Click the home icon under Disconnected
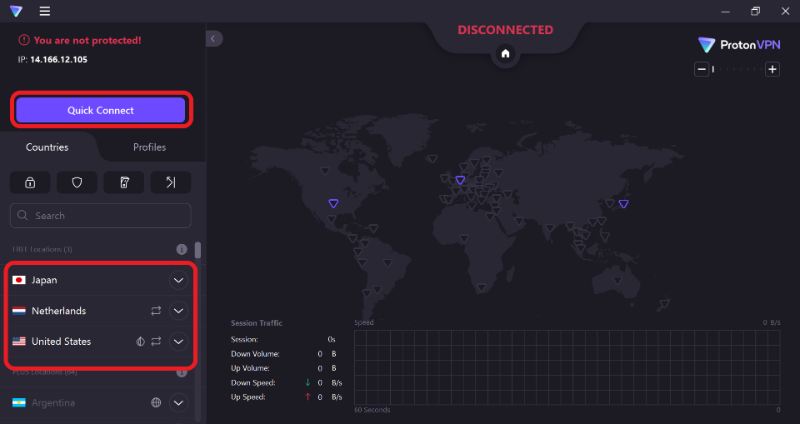This screenshot has height=424, width=800. click(505, 54)
